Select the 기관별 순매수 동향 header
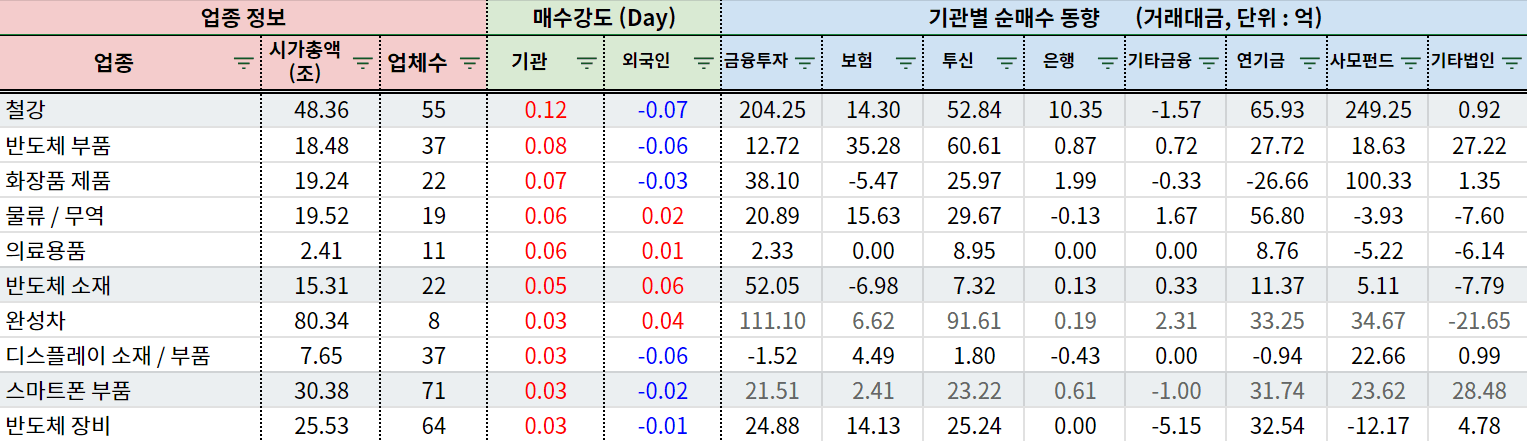This screenshot has height=441, width=1527. pos(1122,17)
